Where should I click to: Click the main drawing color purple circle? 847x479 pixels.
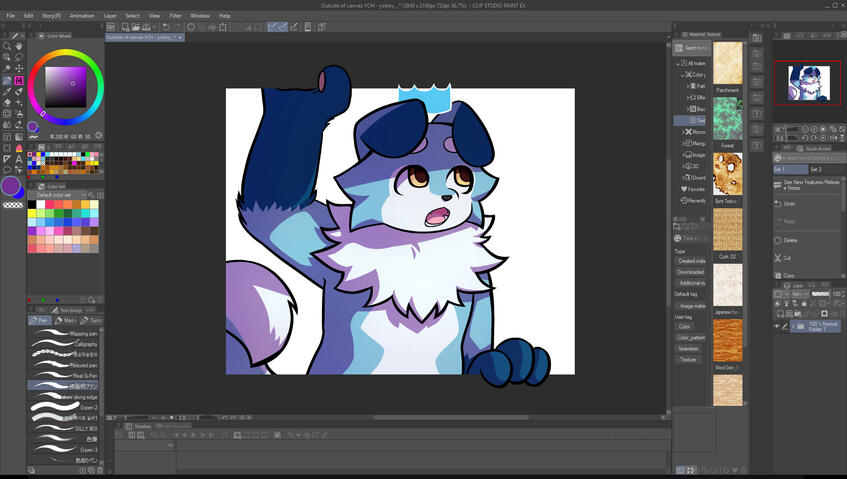pos(10,186)
